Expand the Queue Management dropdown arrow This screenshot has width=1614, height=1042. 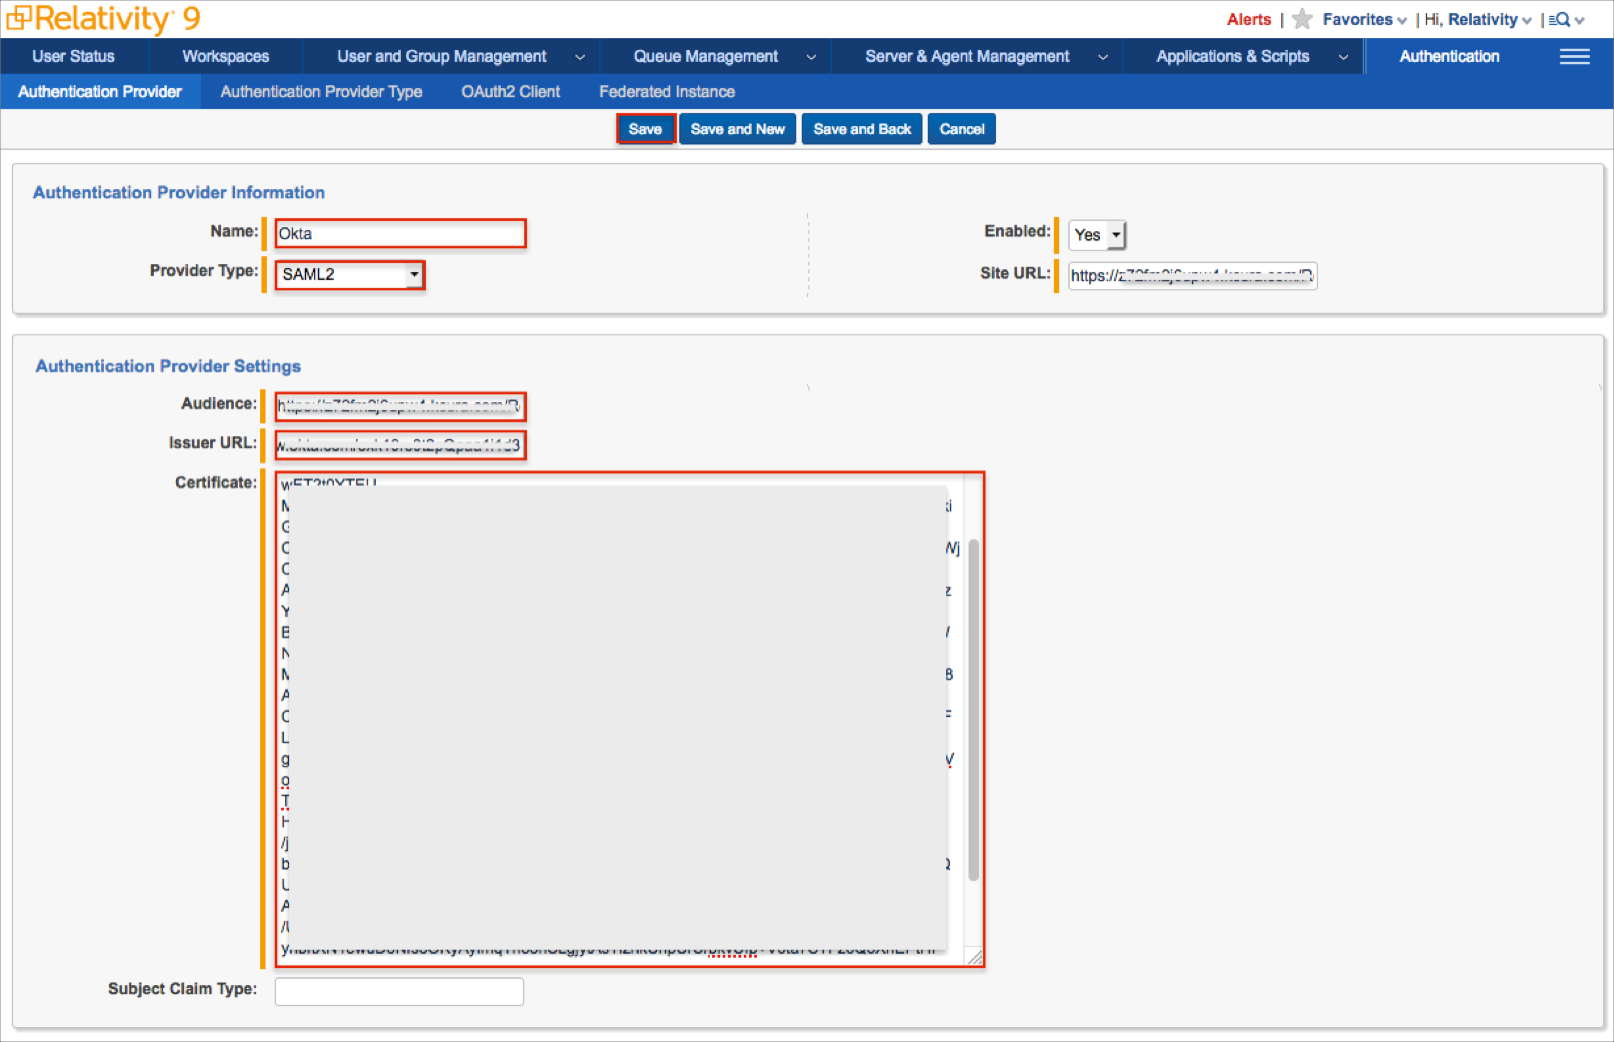point(810,57)
